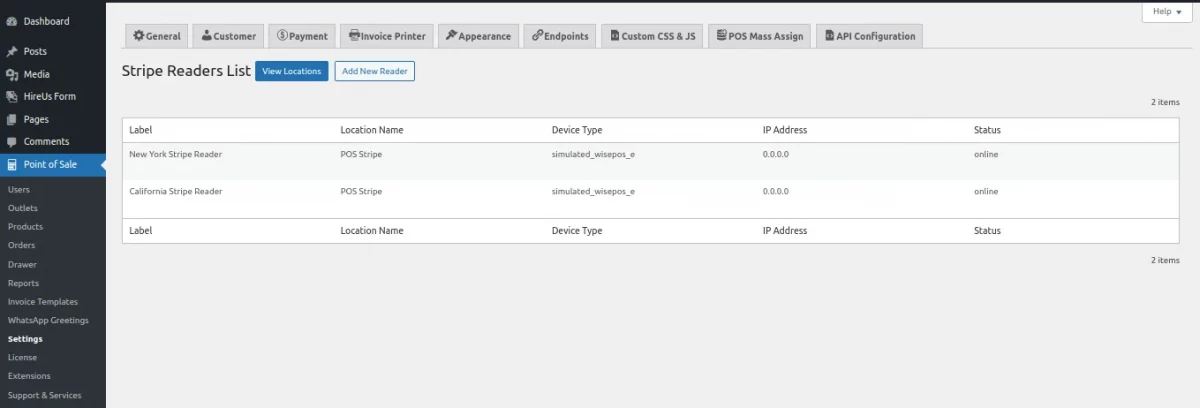Click the View Locations button
Screen dimensions: 1200x408
(292, 71)
